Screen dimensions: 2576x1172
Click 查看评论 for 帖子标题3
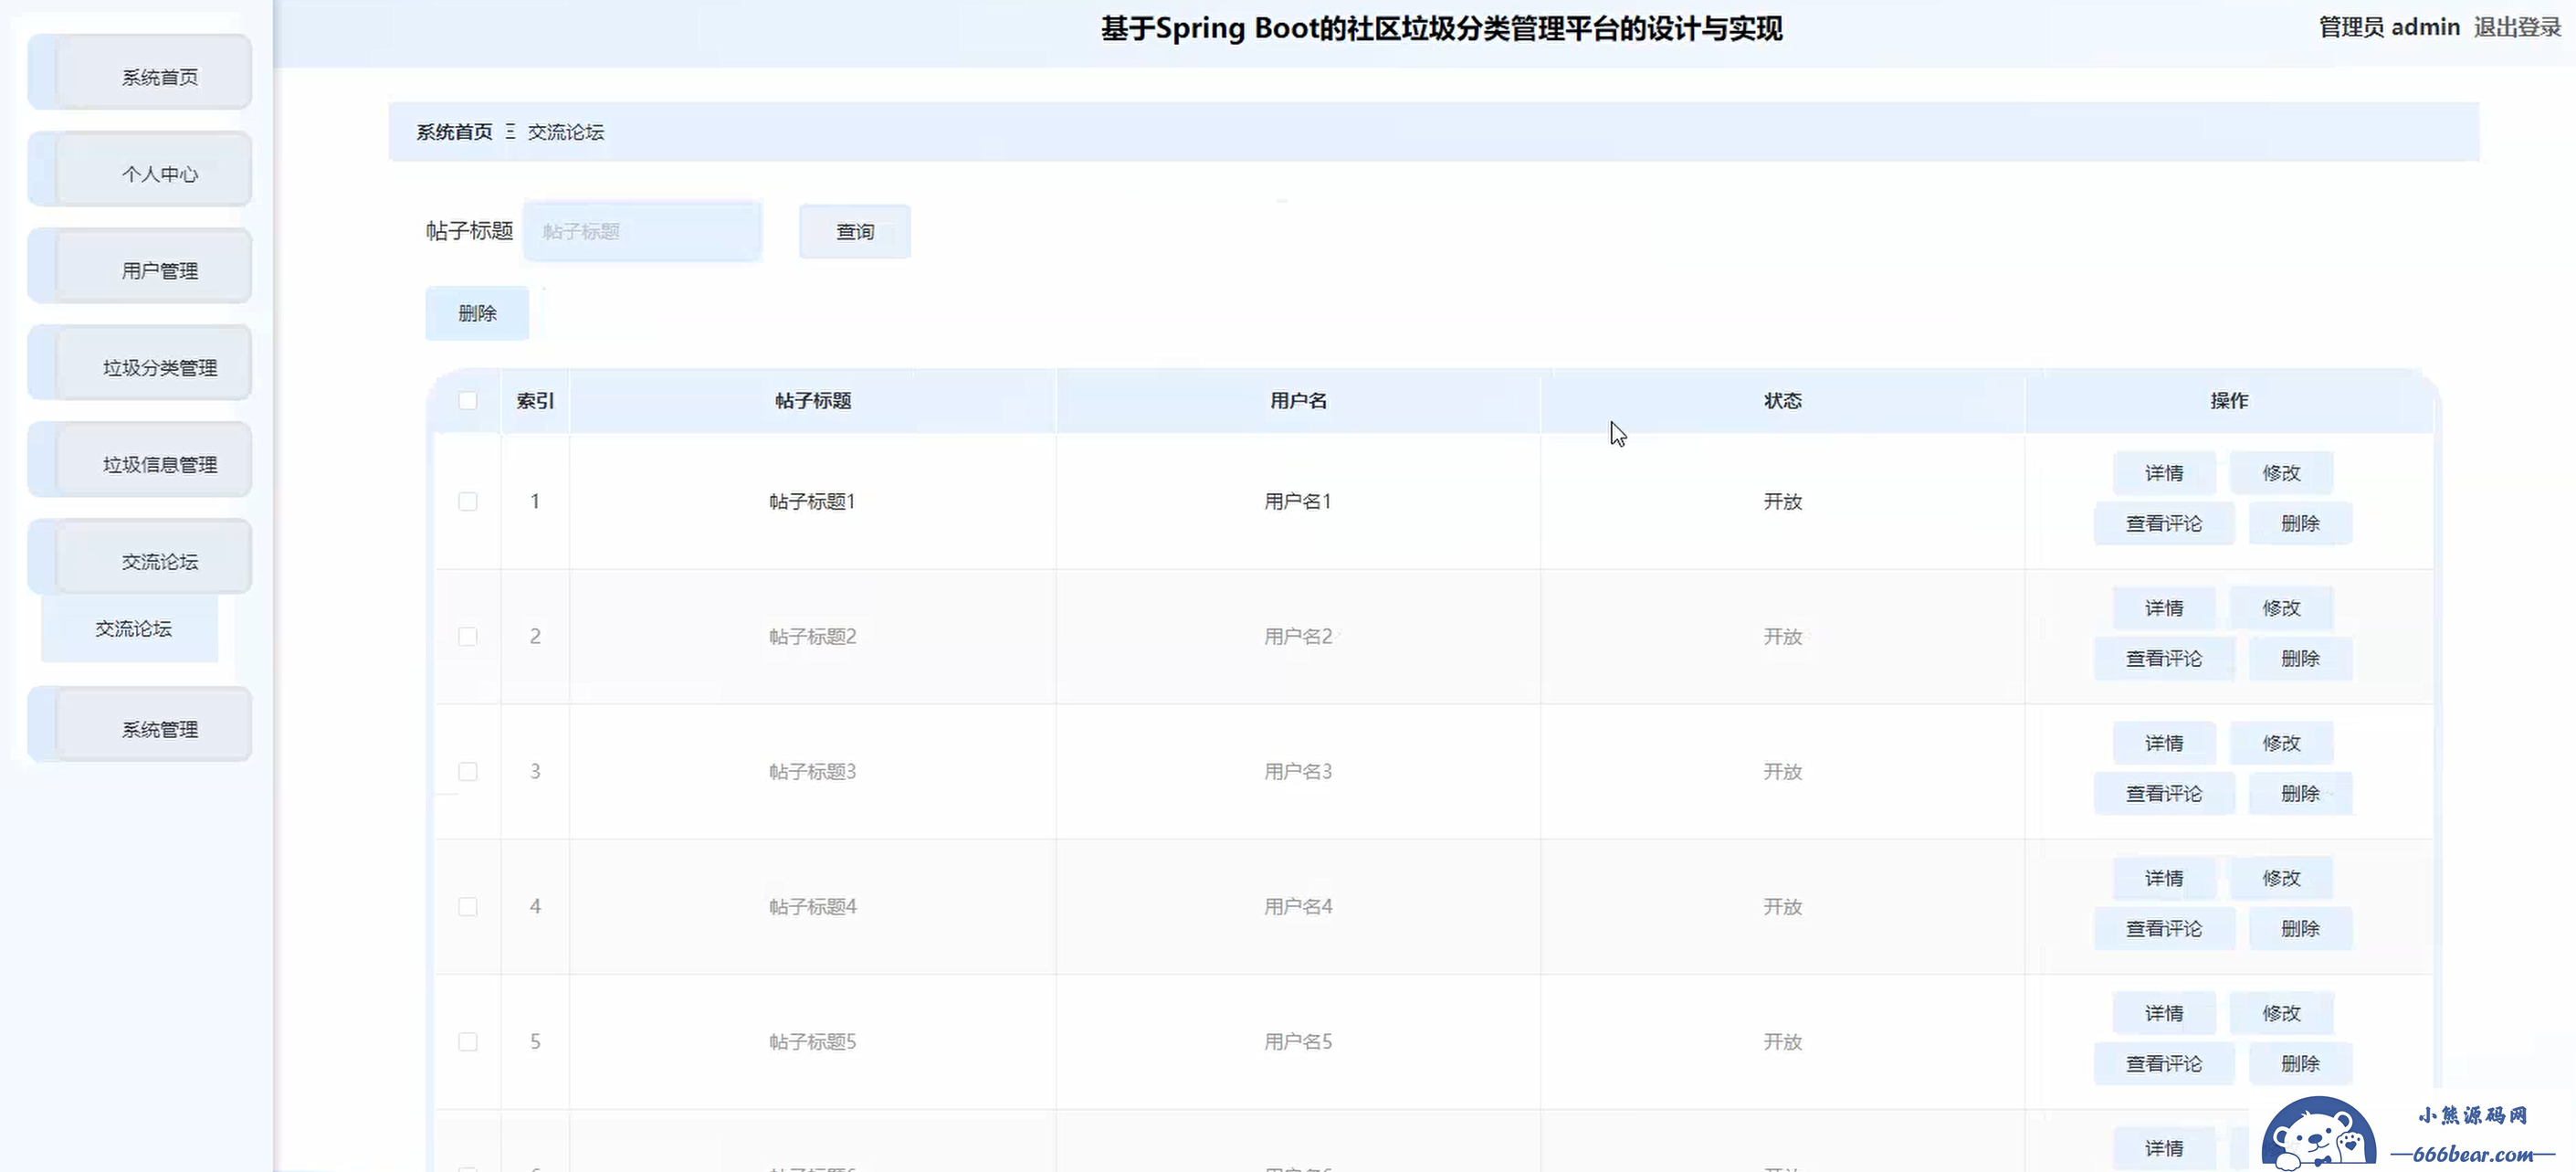click(2164, 794)
